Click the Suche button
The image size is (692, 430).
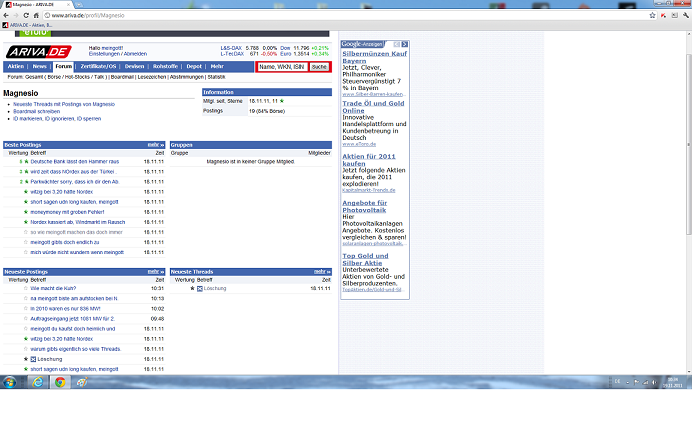pyautogui.click(x=320, y=67)
